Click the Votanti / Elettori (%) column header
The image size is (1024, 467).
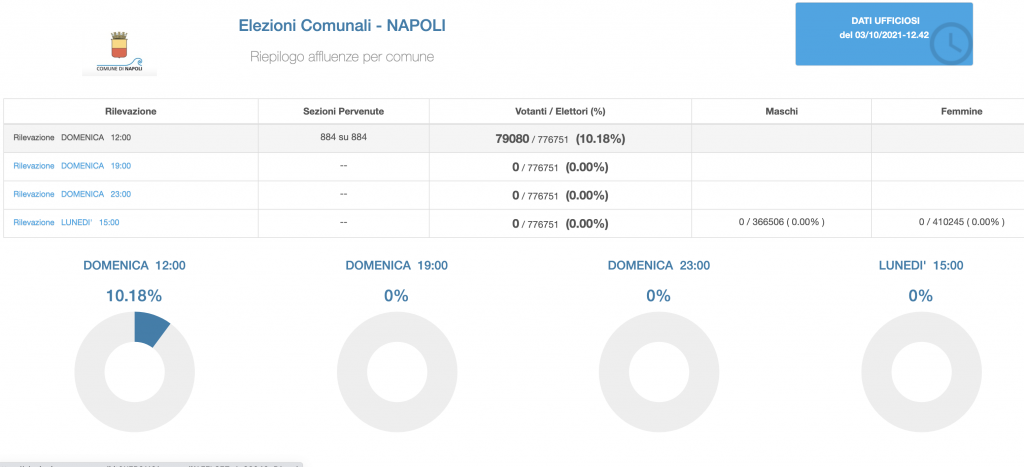click(560, 111)
